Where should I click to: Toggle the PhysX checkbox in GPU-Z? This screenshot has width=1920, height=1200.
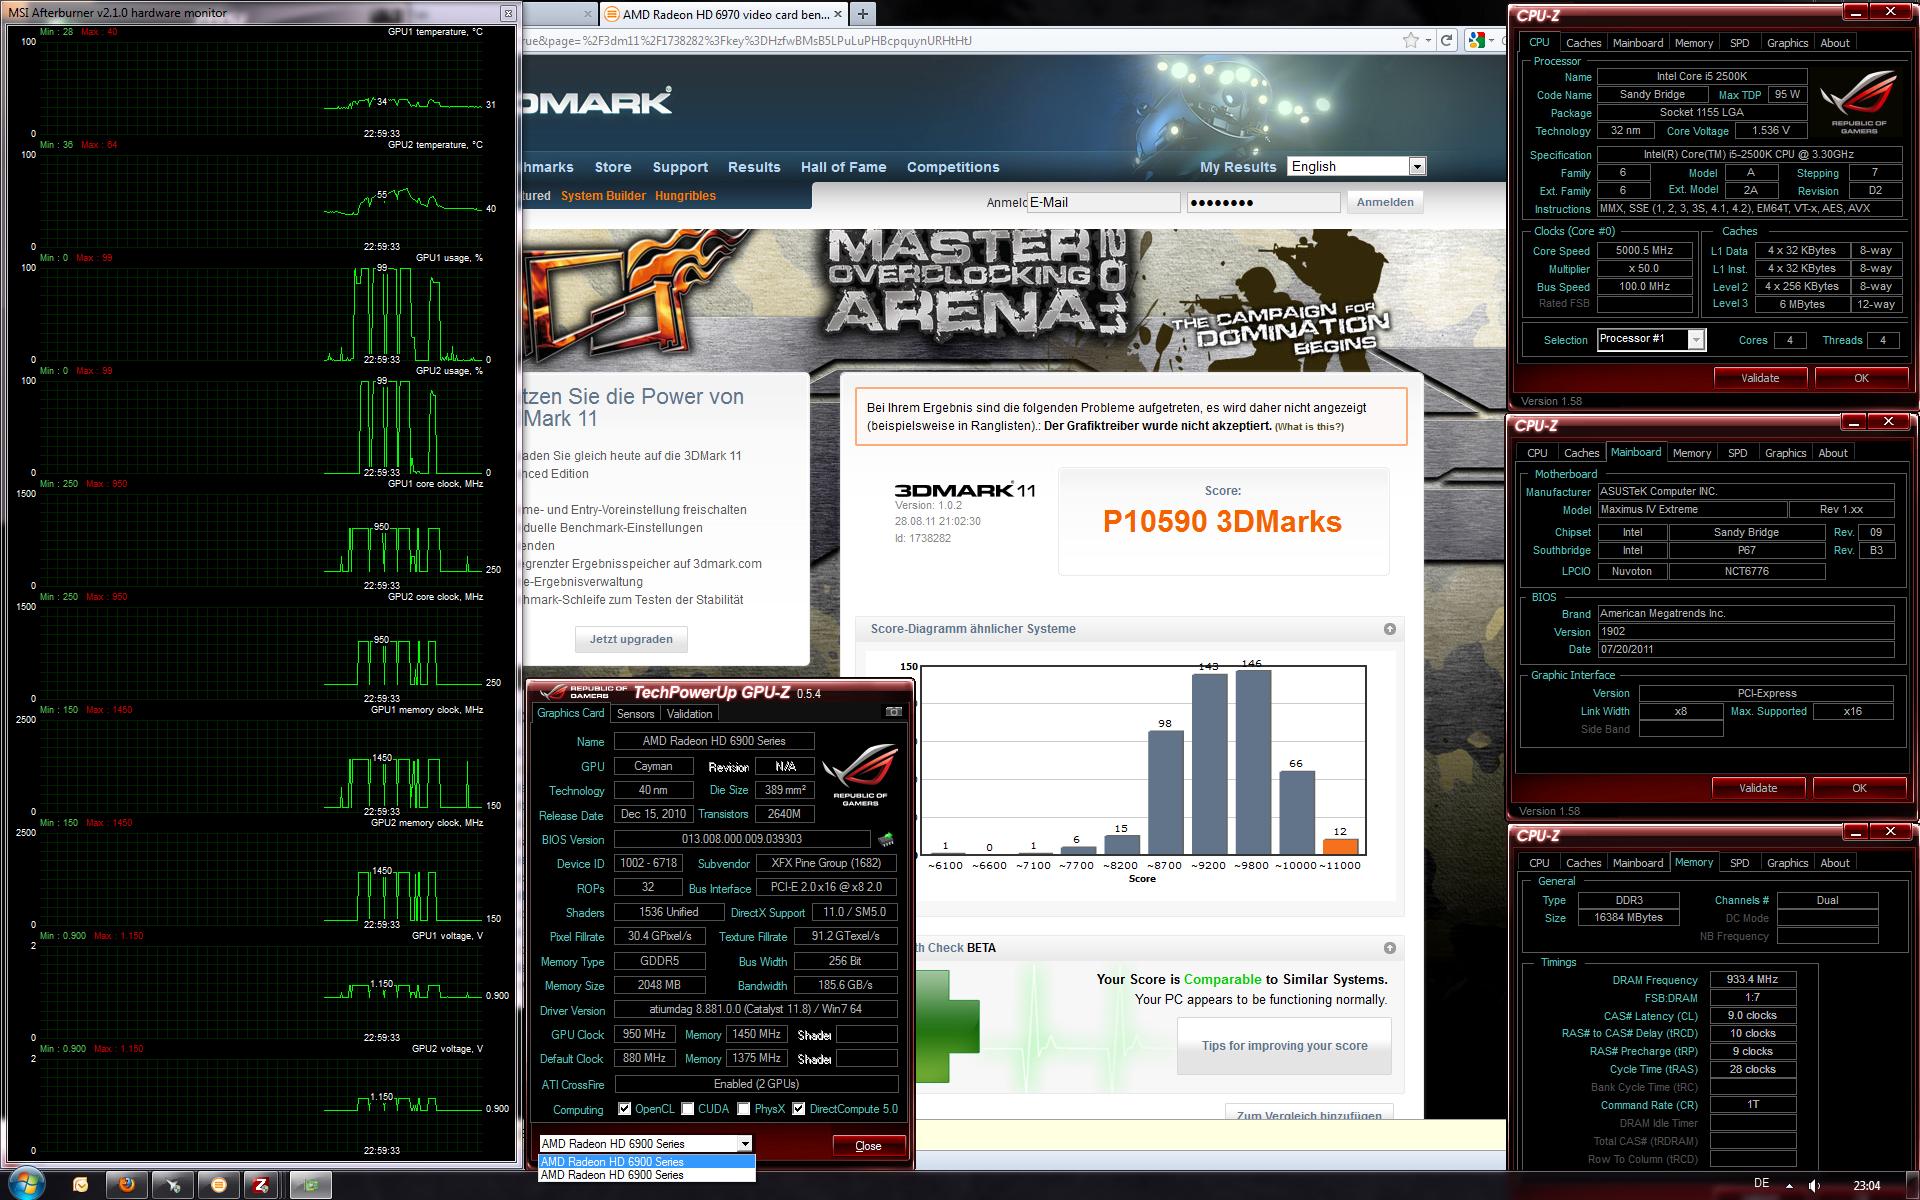(743, 1108)
